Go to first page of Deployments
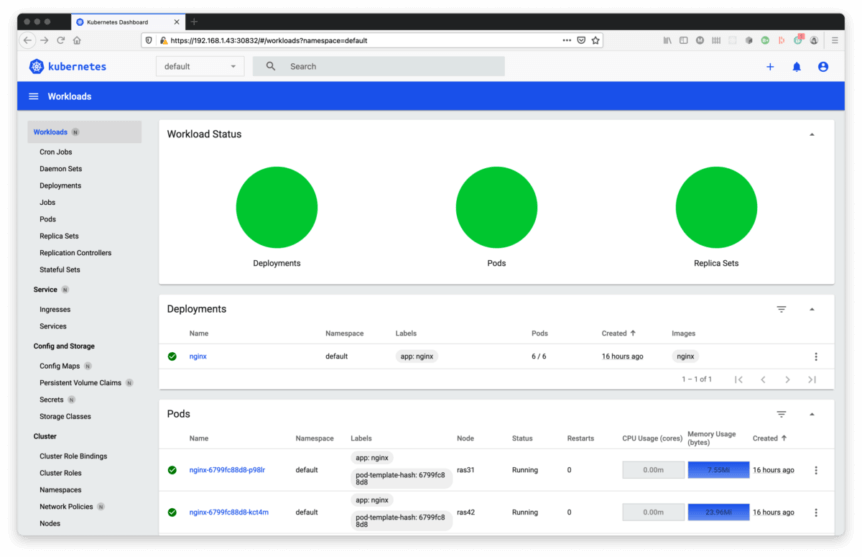The height and width of the screenshot is (557, 862). point(738,379)
